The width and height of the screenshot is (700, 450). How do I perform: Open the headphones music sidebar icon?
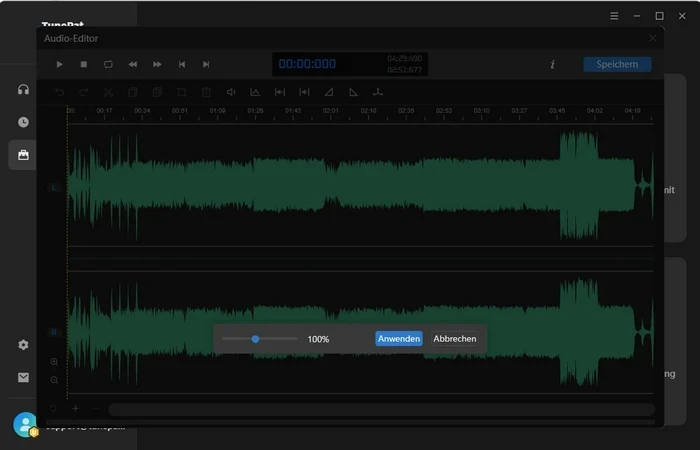point(23,89)
